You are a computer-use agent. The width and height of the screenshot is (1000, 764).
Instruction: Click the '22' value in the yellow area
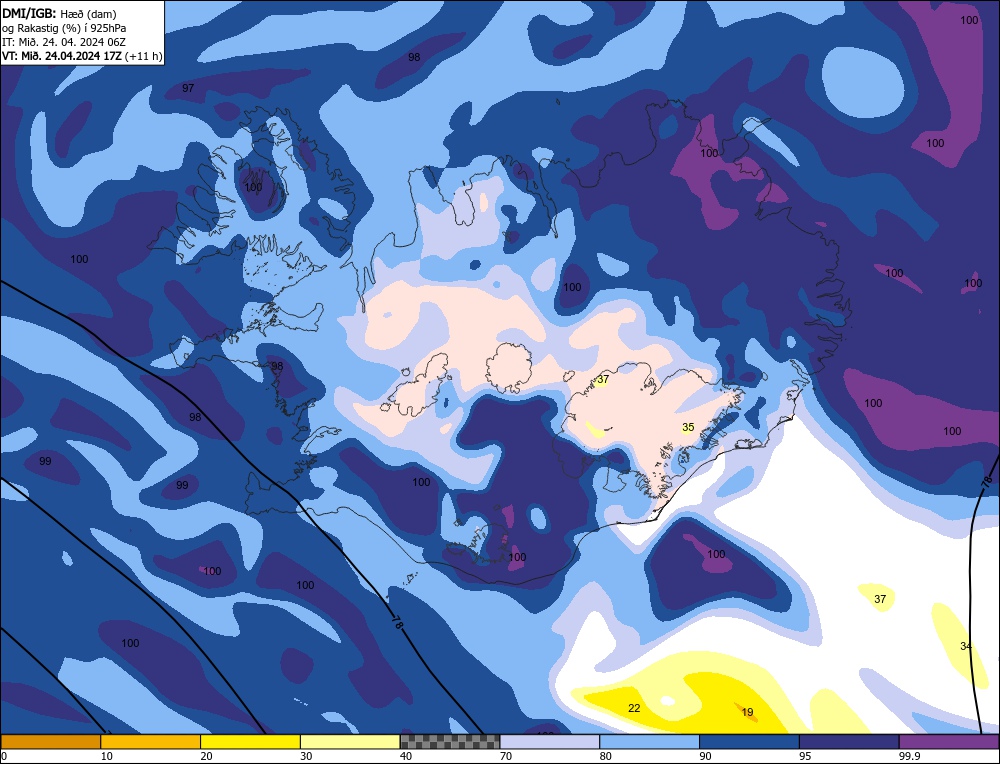(634, 708)
